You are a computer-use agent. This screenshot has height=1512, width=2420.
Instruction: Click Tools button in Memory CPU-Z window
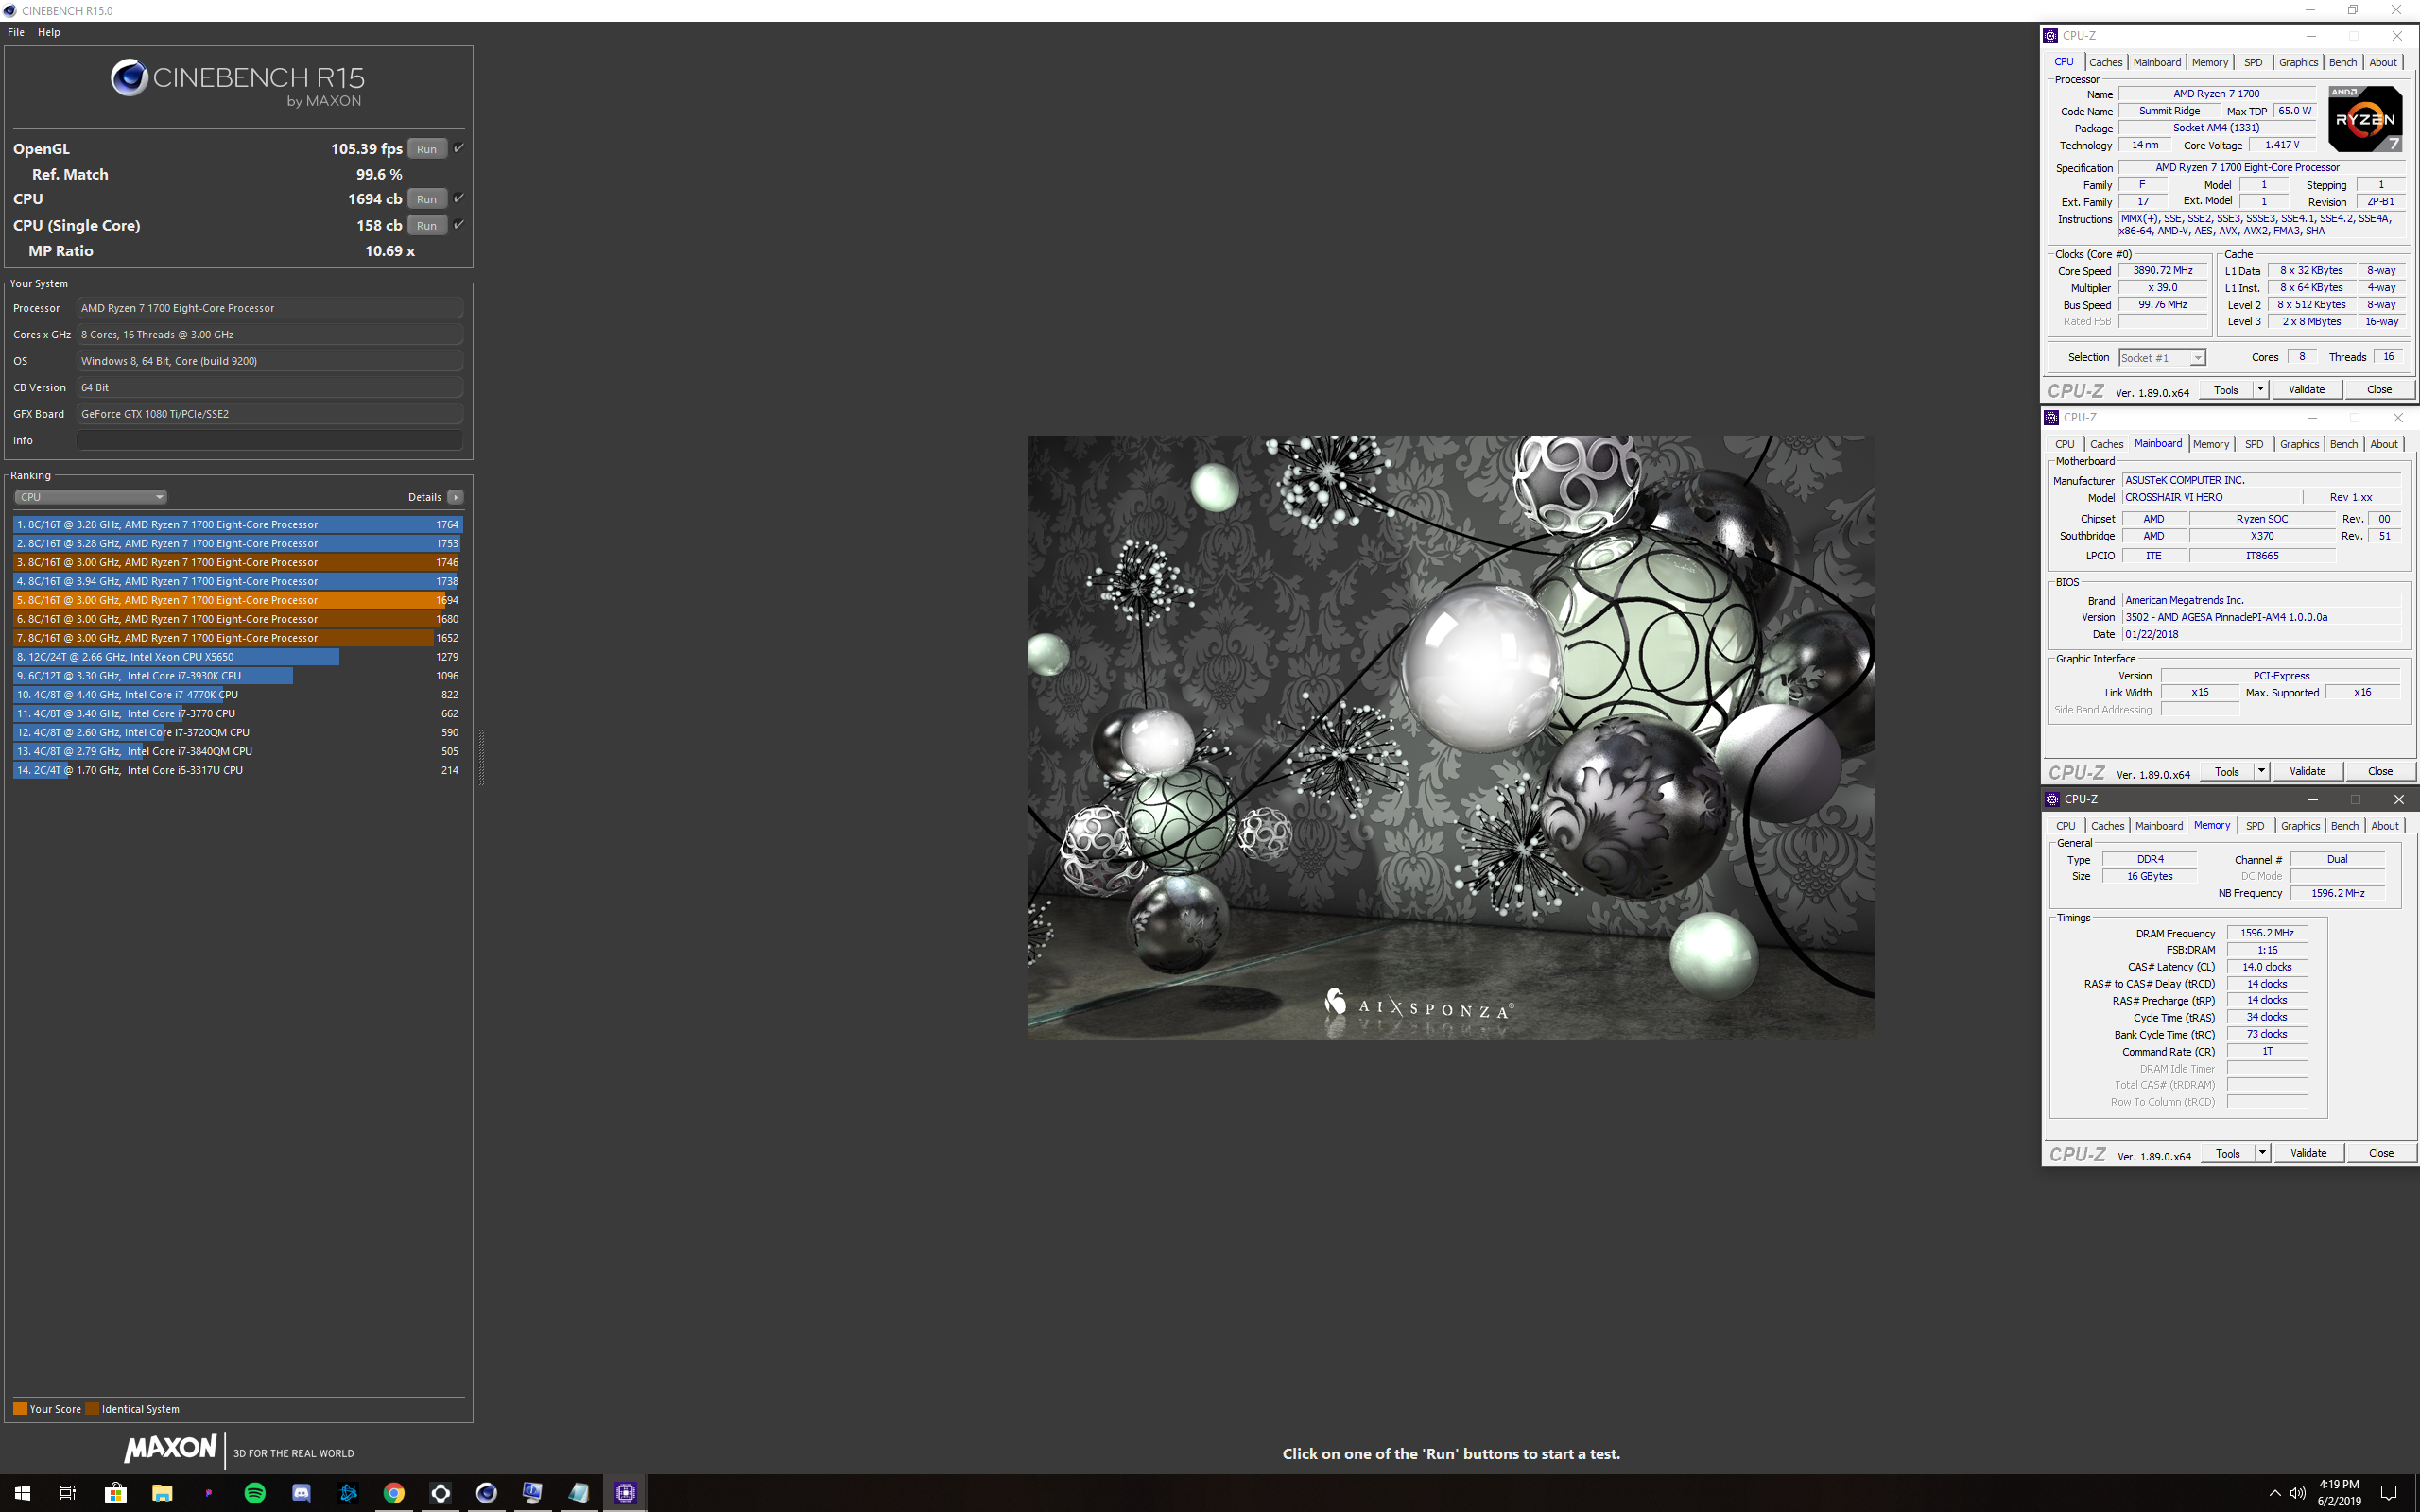2227,1153
